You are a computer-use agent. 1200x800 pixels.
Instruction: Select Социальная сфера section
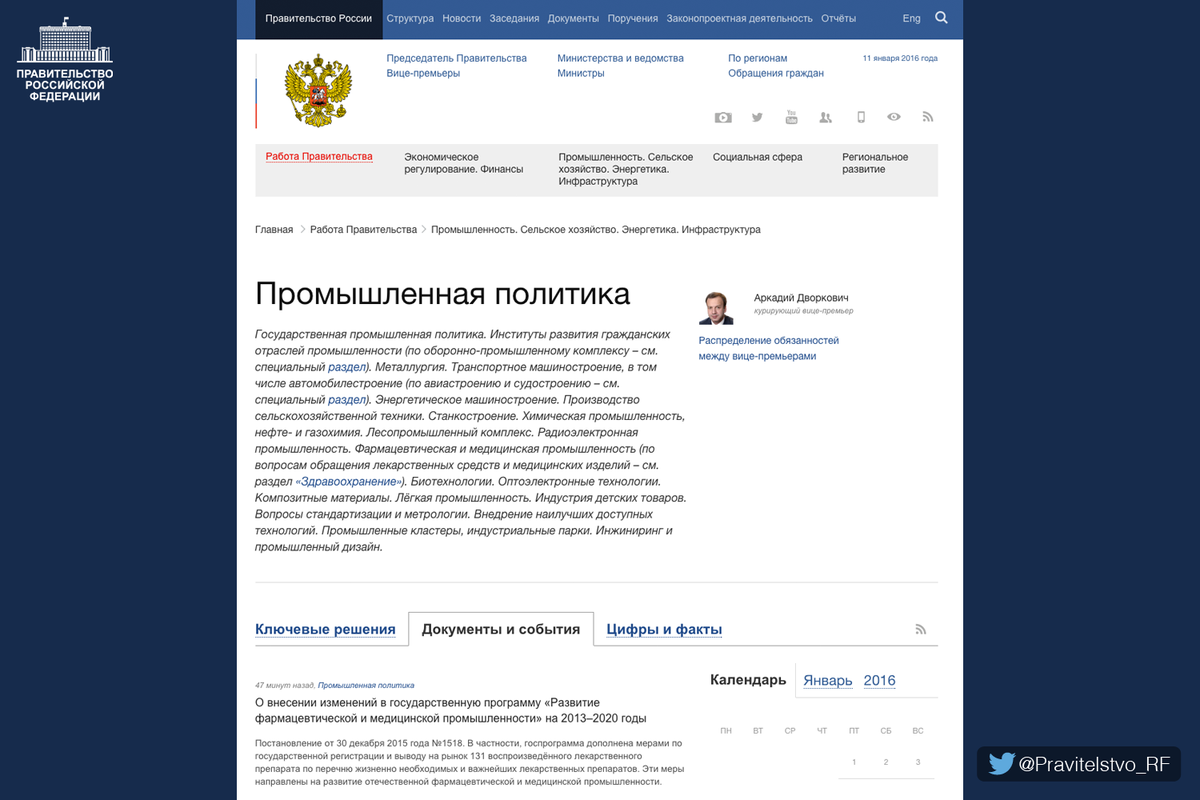point(757,157)
